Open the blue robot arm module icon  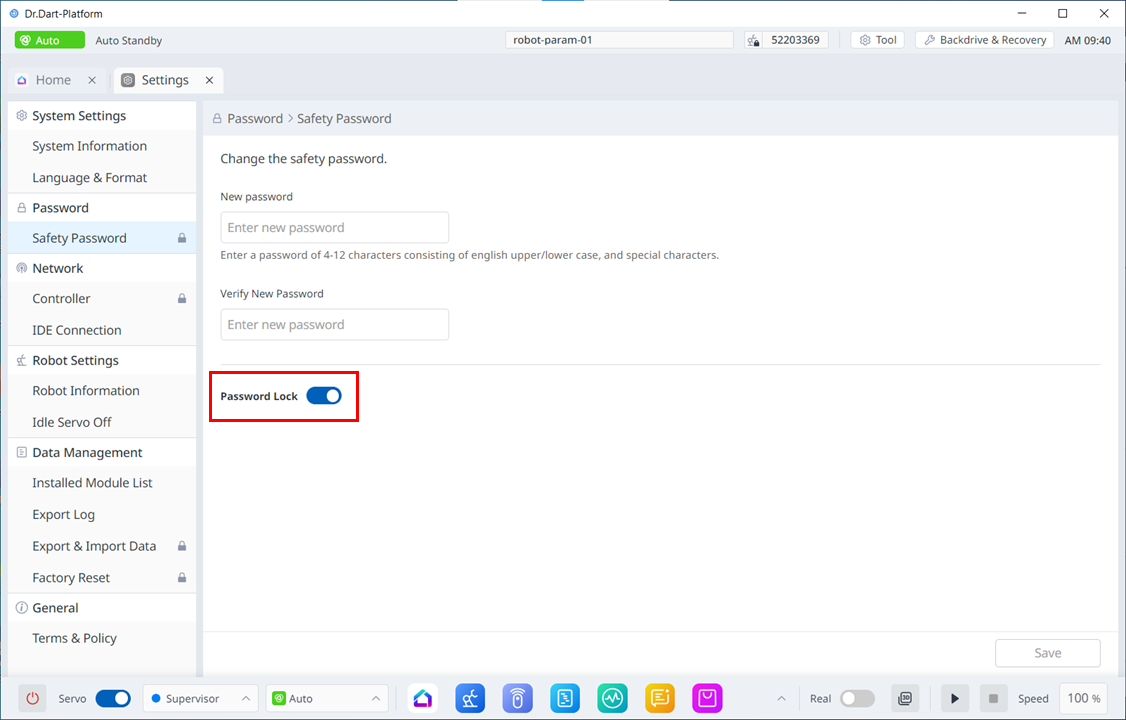pyautogui.click(x=470, y=698)
